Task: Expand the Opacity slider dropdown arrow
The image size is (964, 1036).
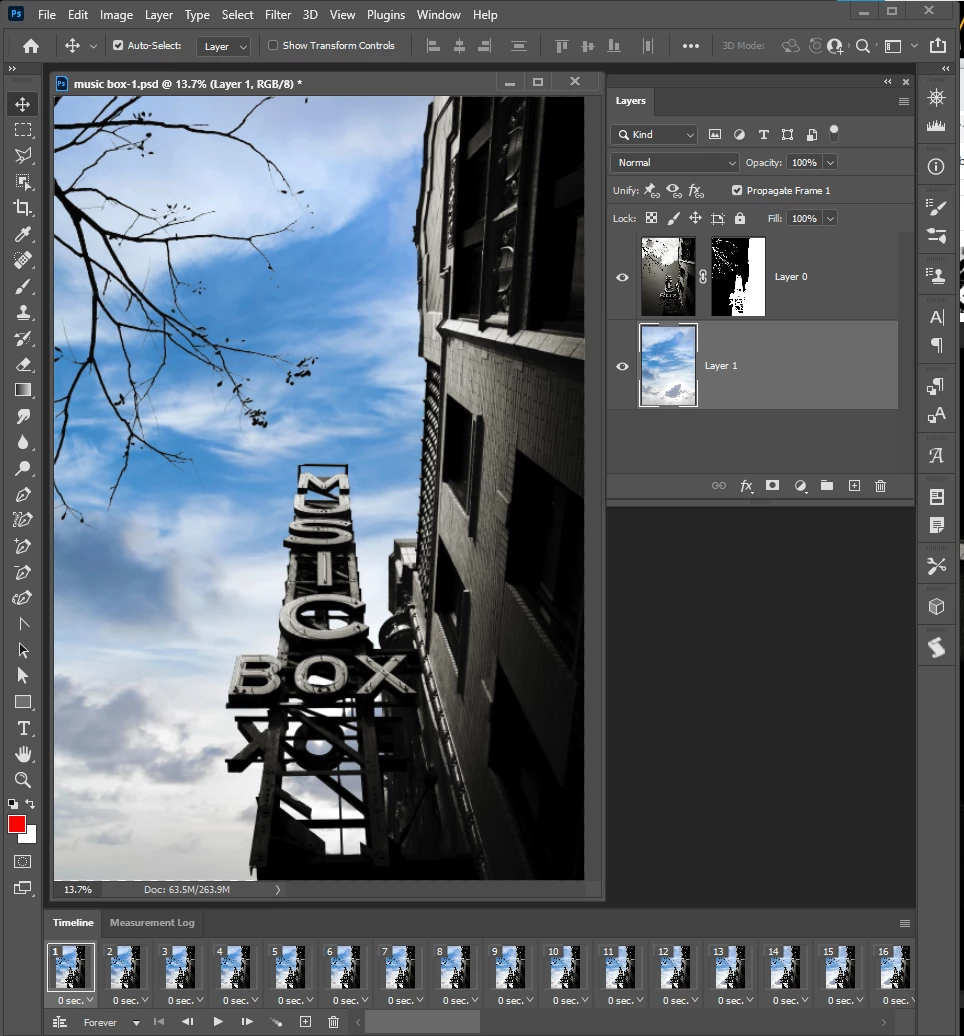Action: tap(831, 163)
